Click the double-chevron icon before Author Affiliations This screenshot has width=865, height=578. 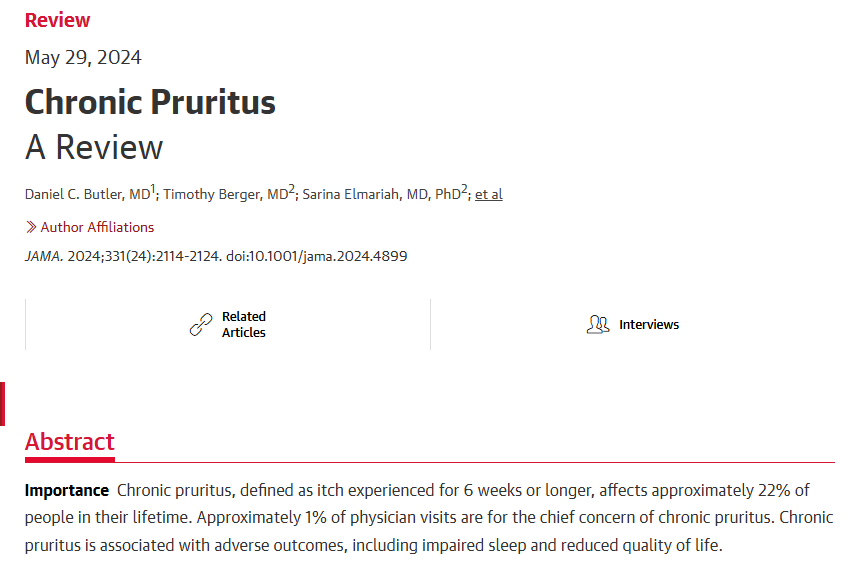click(x=31, y=227)
